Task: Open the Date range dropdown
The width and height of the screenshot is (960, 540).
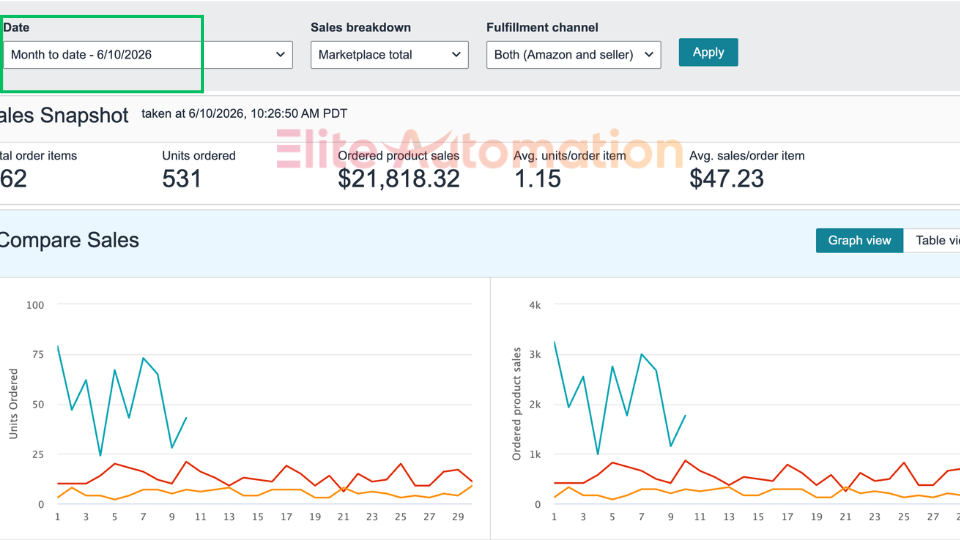Action: pyautogui.click(x=148, y=54)
